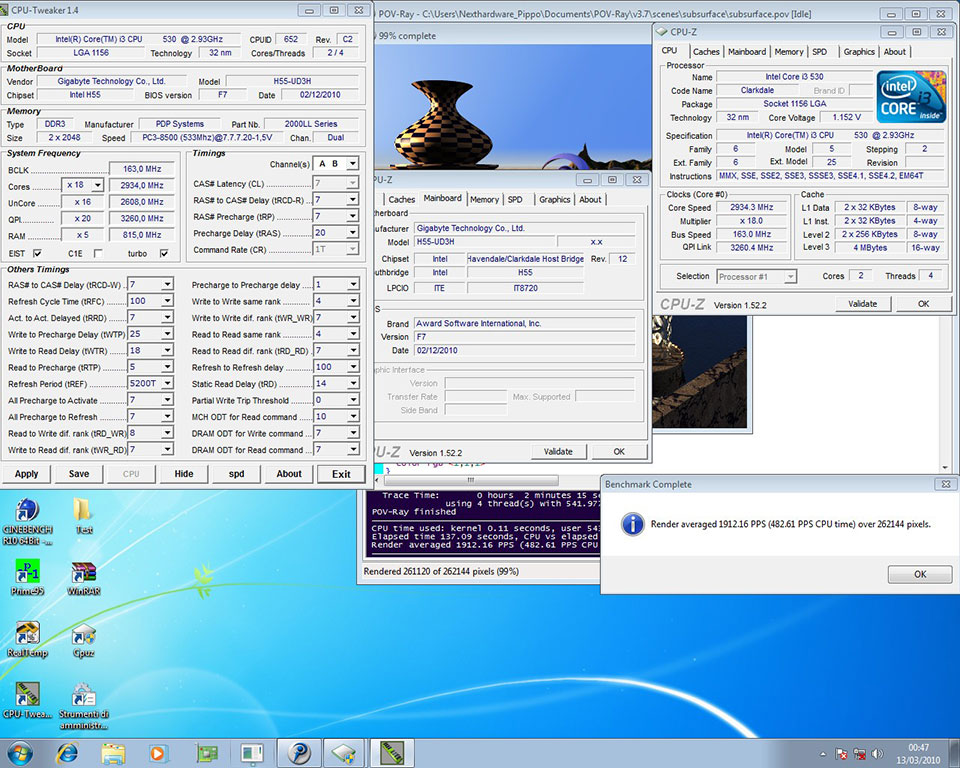
Task: Click the Intel Core i3 logo in CPU-Z
Action: click(911, 96)
